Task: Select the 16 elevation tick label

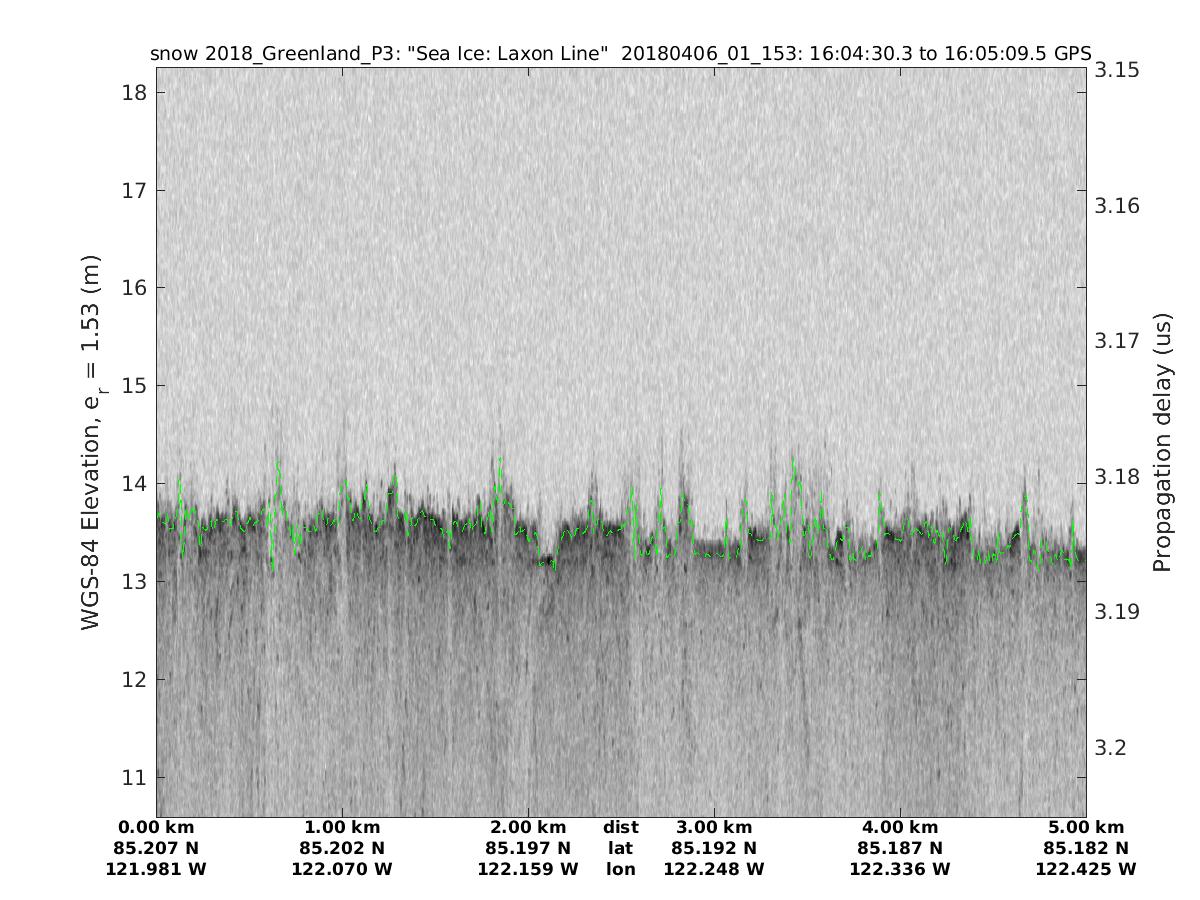Action: (x=134, y=288)
